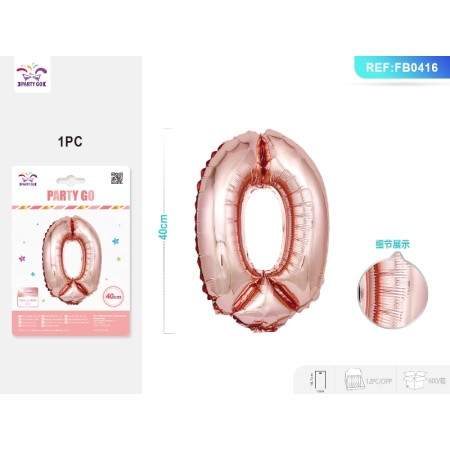Click the small Party Go logo on package card
Image resolution: width=450 pixels, height=450 pixels.
28,179
